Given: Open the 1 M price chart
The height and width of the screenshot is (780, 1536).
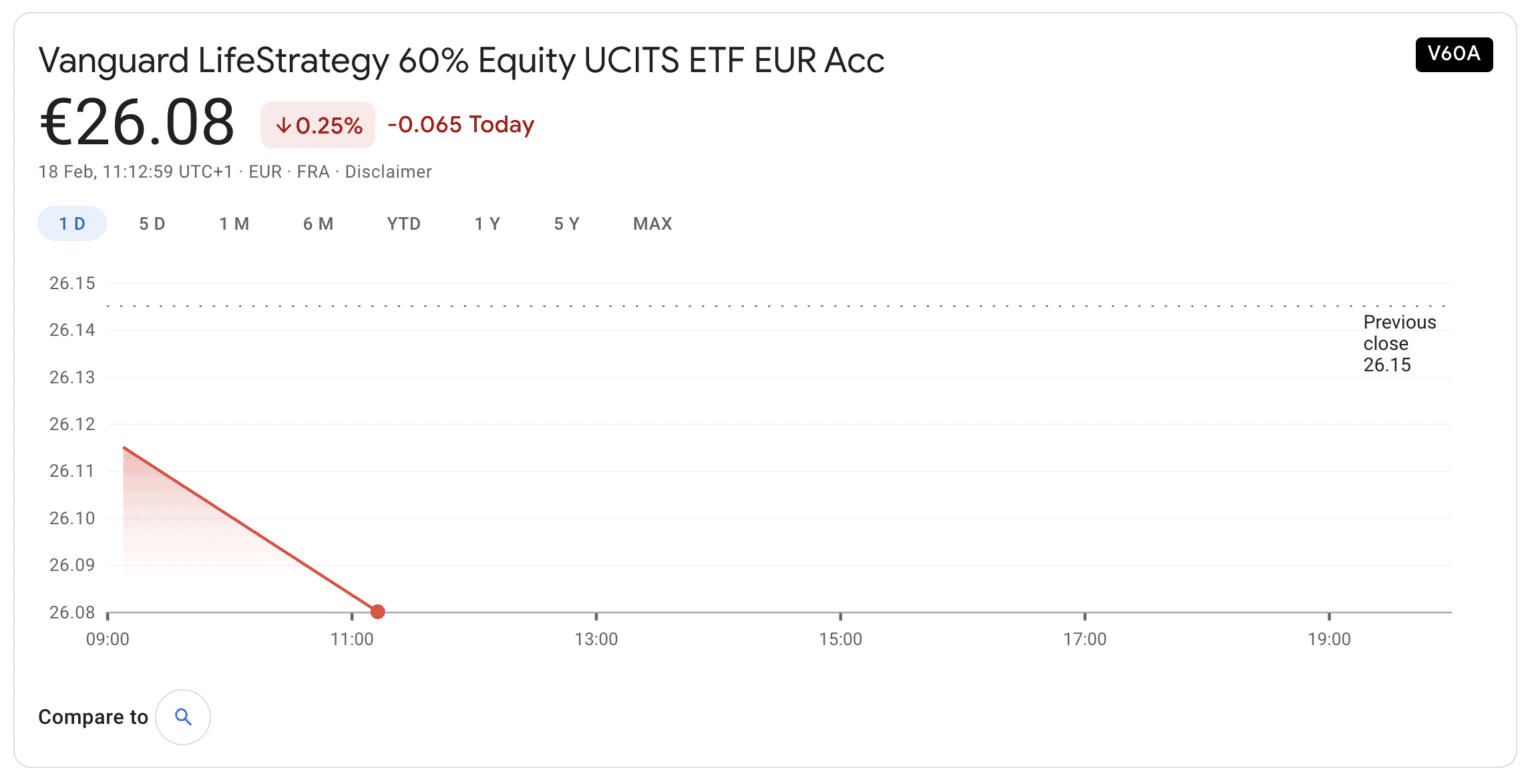Looking at the screenshot, I should click(234, 223).
